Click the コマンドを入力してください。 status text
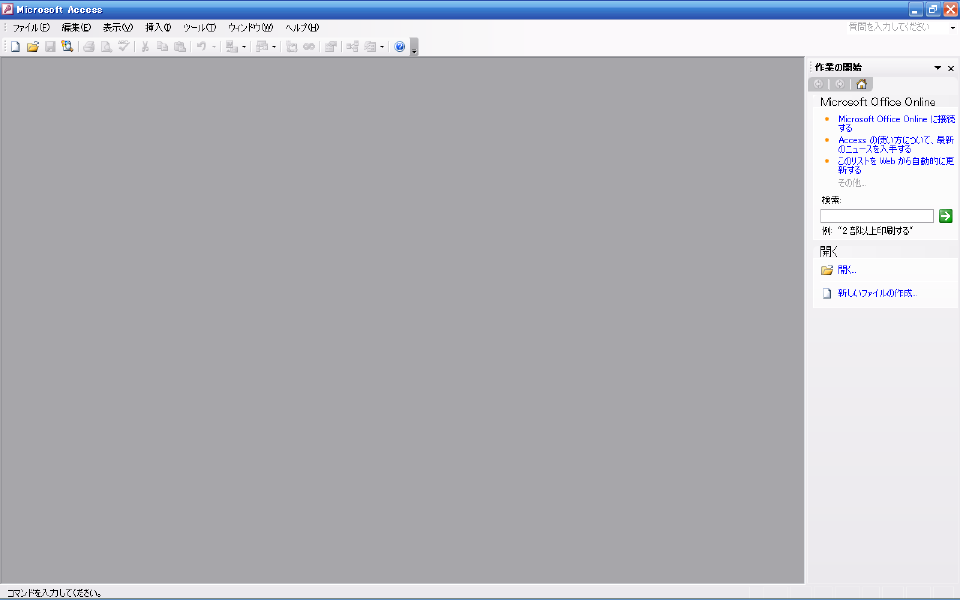Screen dimensions: 960x600 [54, 593]
